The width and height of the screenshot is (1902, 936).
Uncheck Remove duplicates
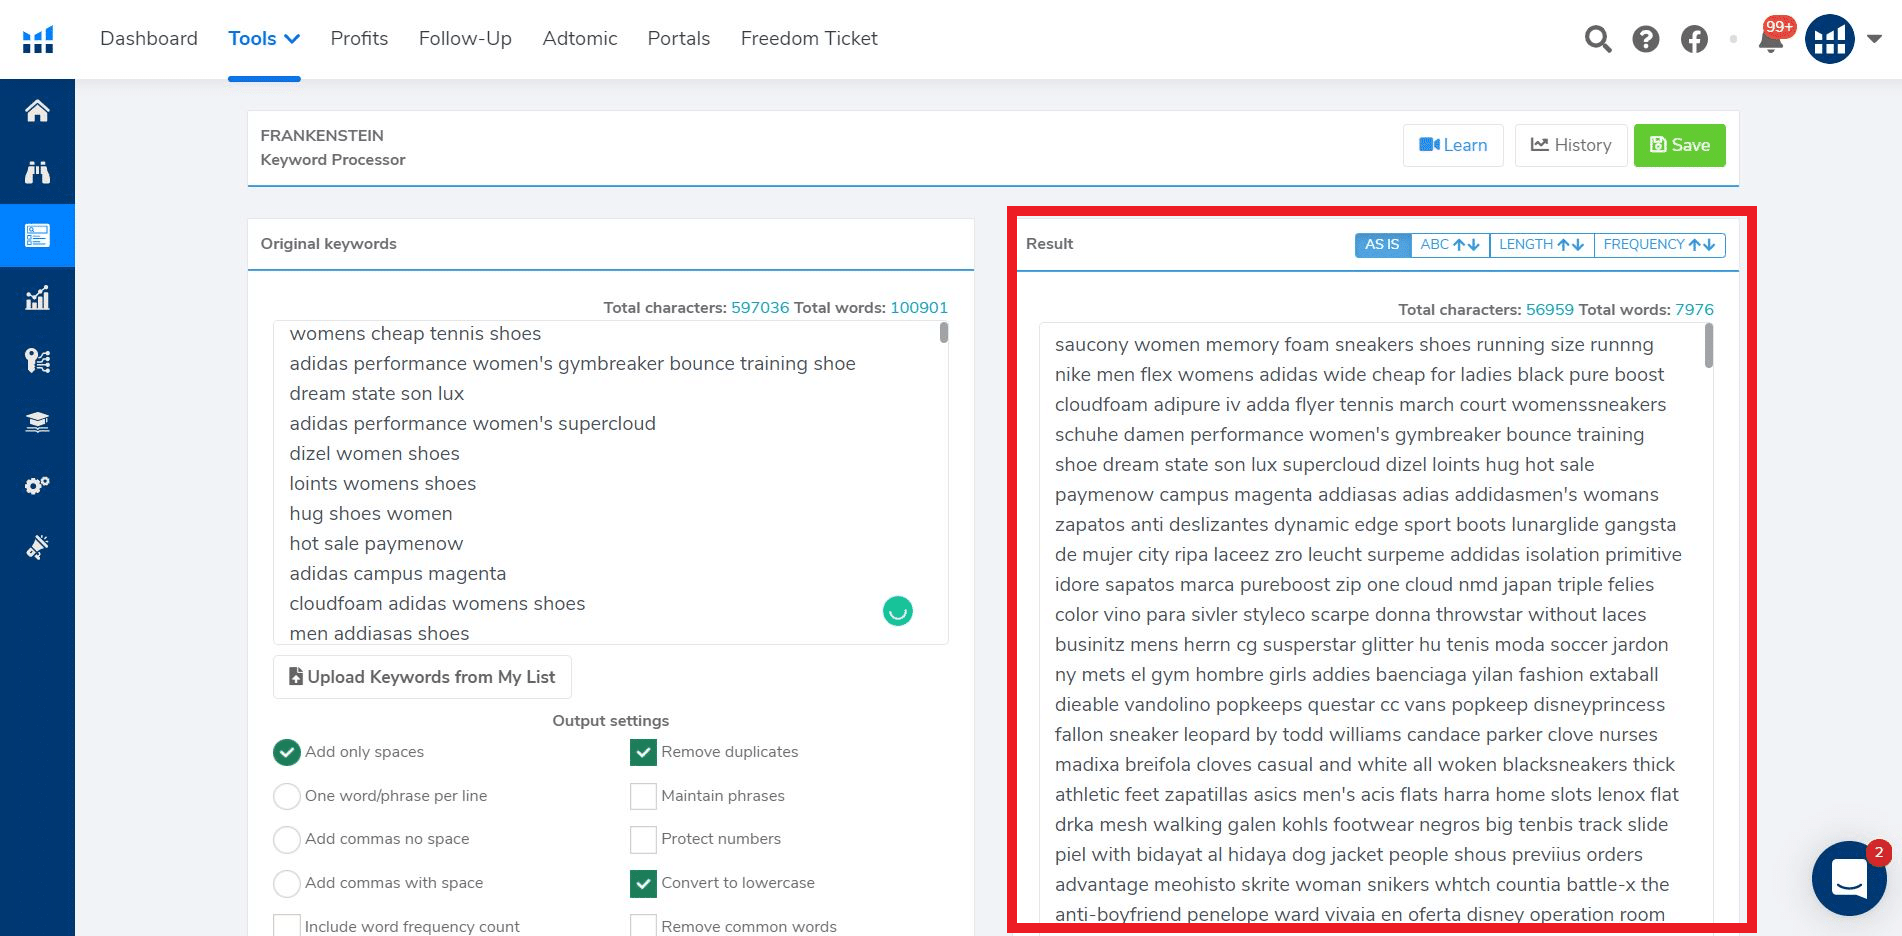[643, 752]
